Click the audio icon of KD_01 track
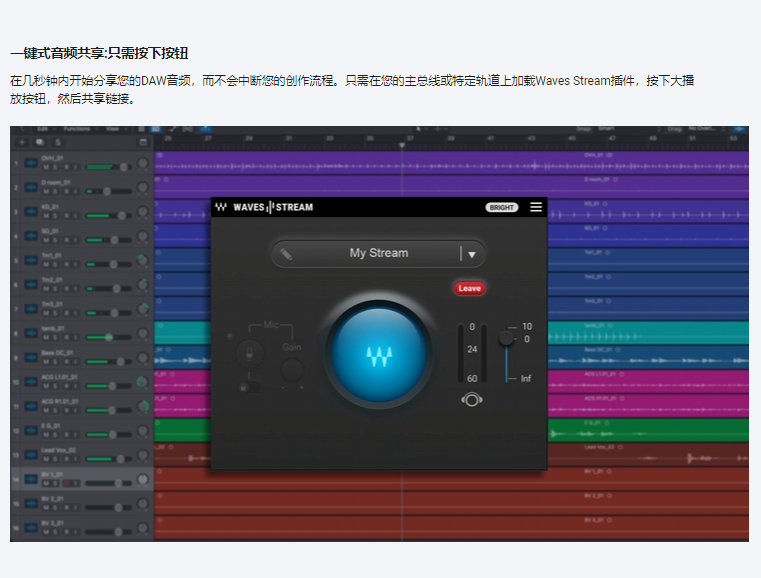 [x=31, y=212]
